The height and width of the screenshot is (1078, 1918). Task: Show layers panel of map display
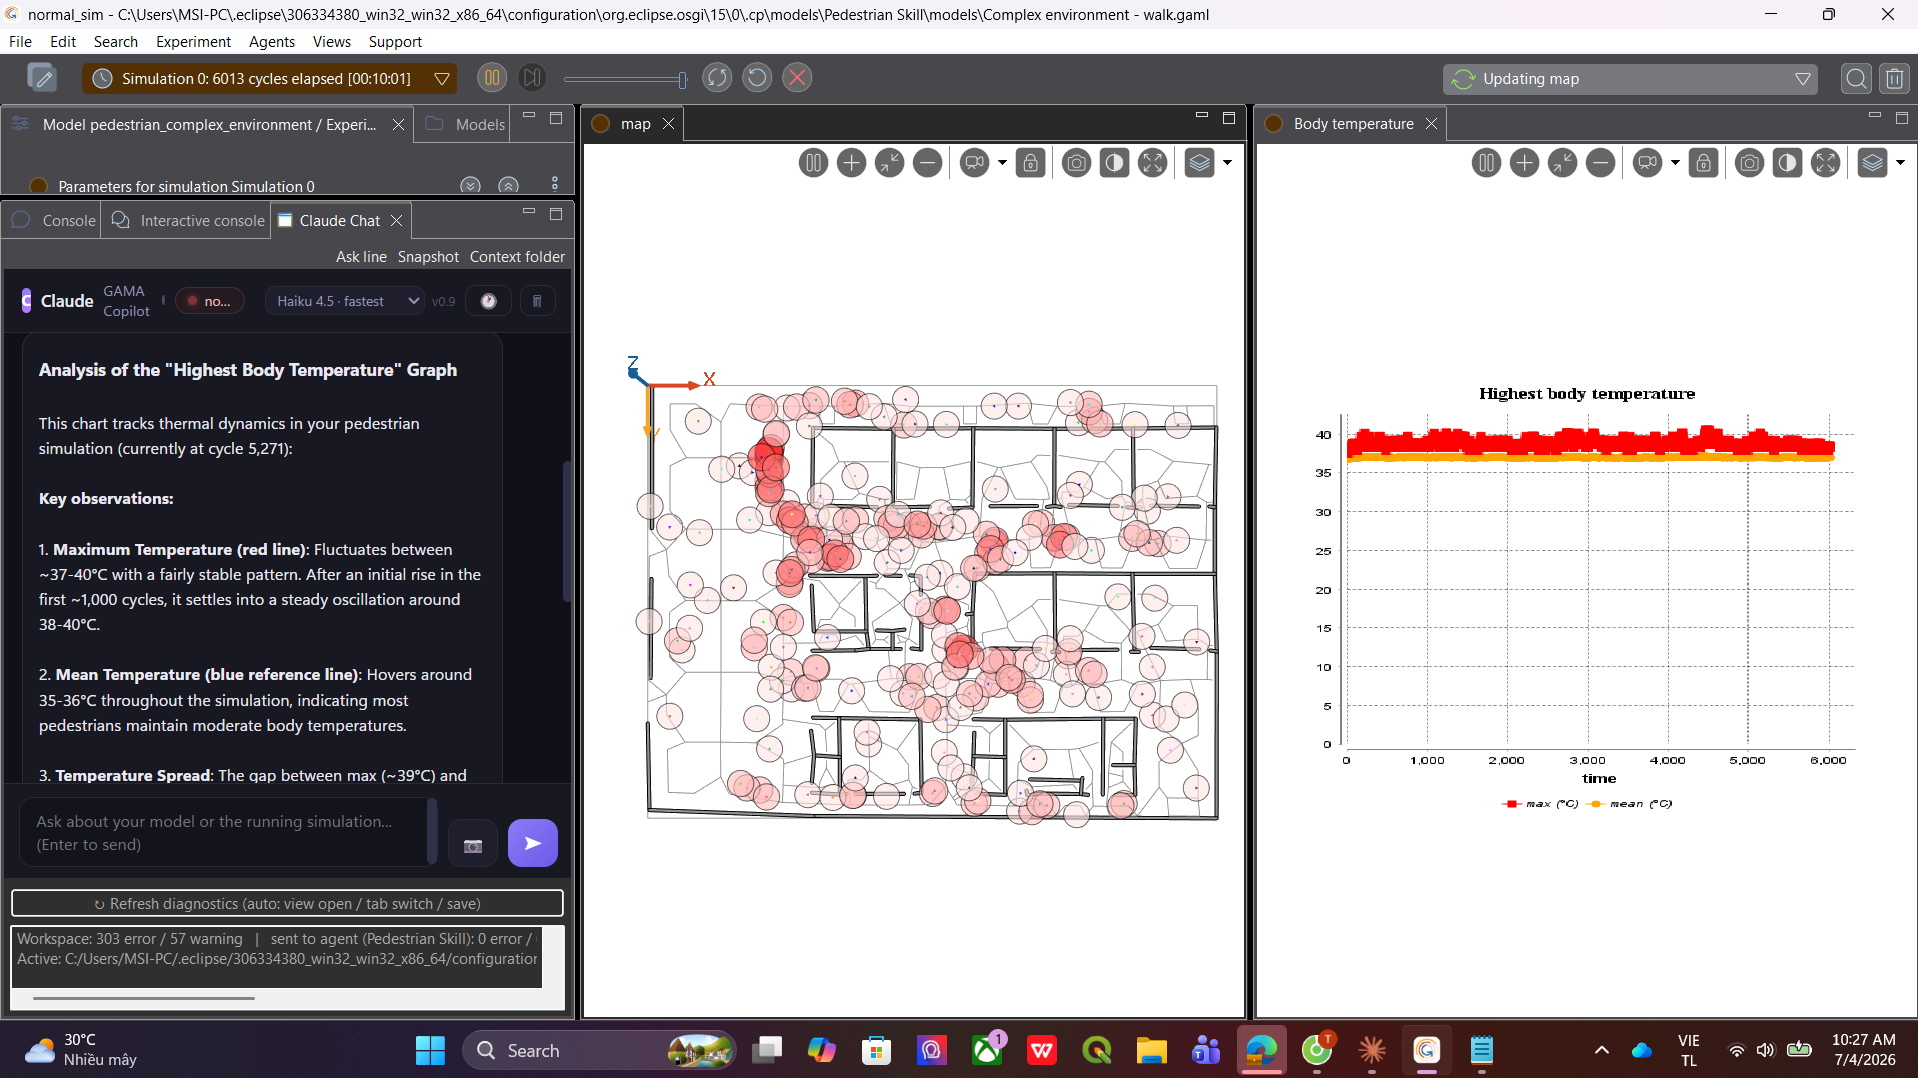[1199, 163]
